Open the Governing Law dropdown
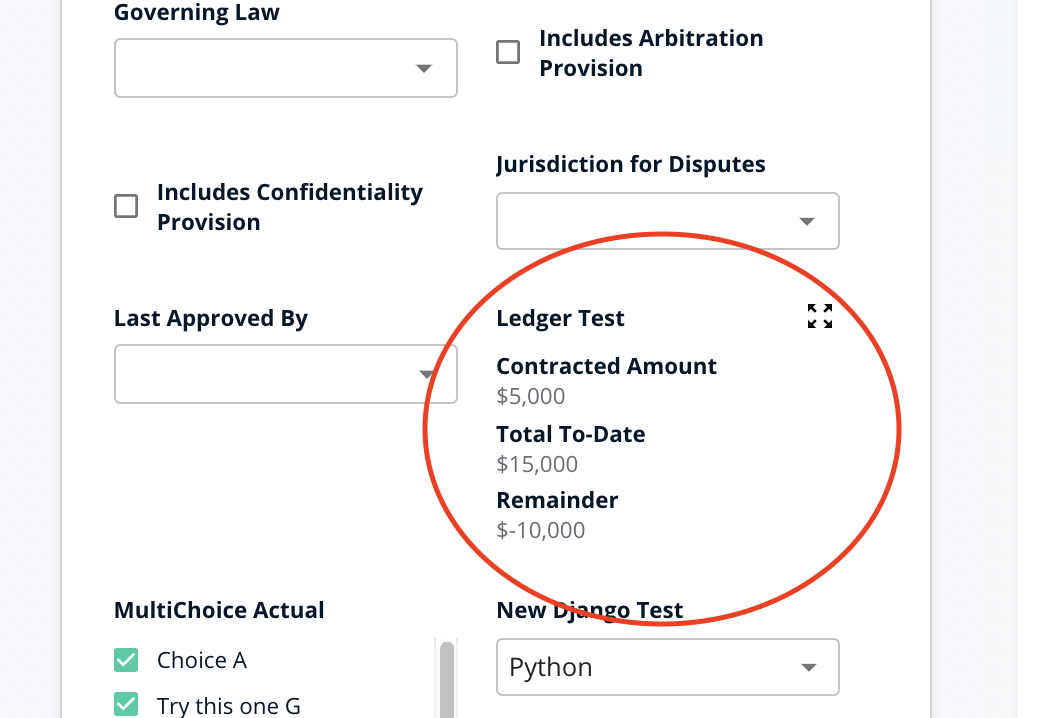Image resolution: width=1046 pixels, height=718 pixels. pos(286,68)
